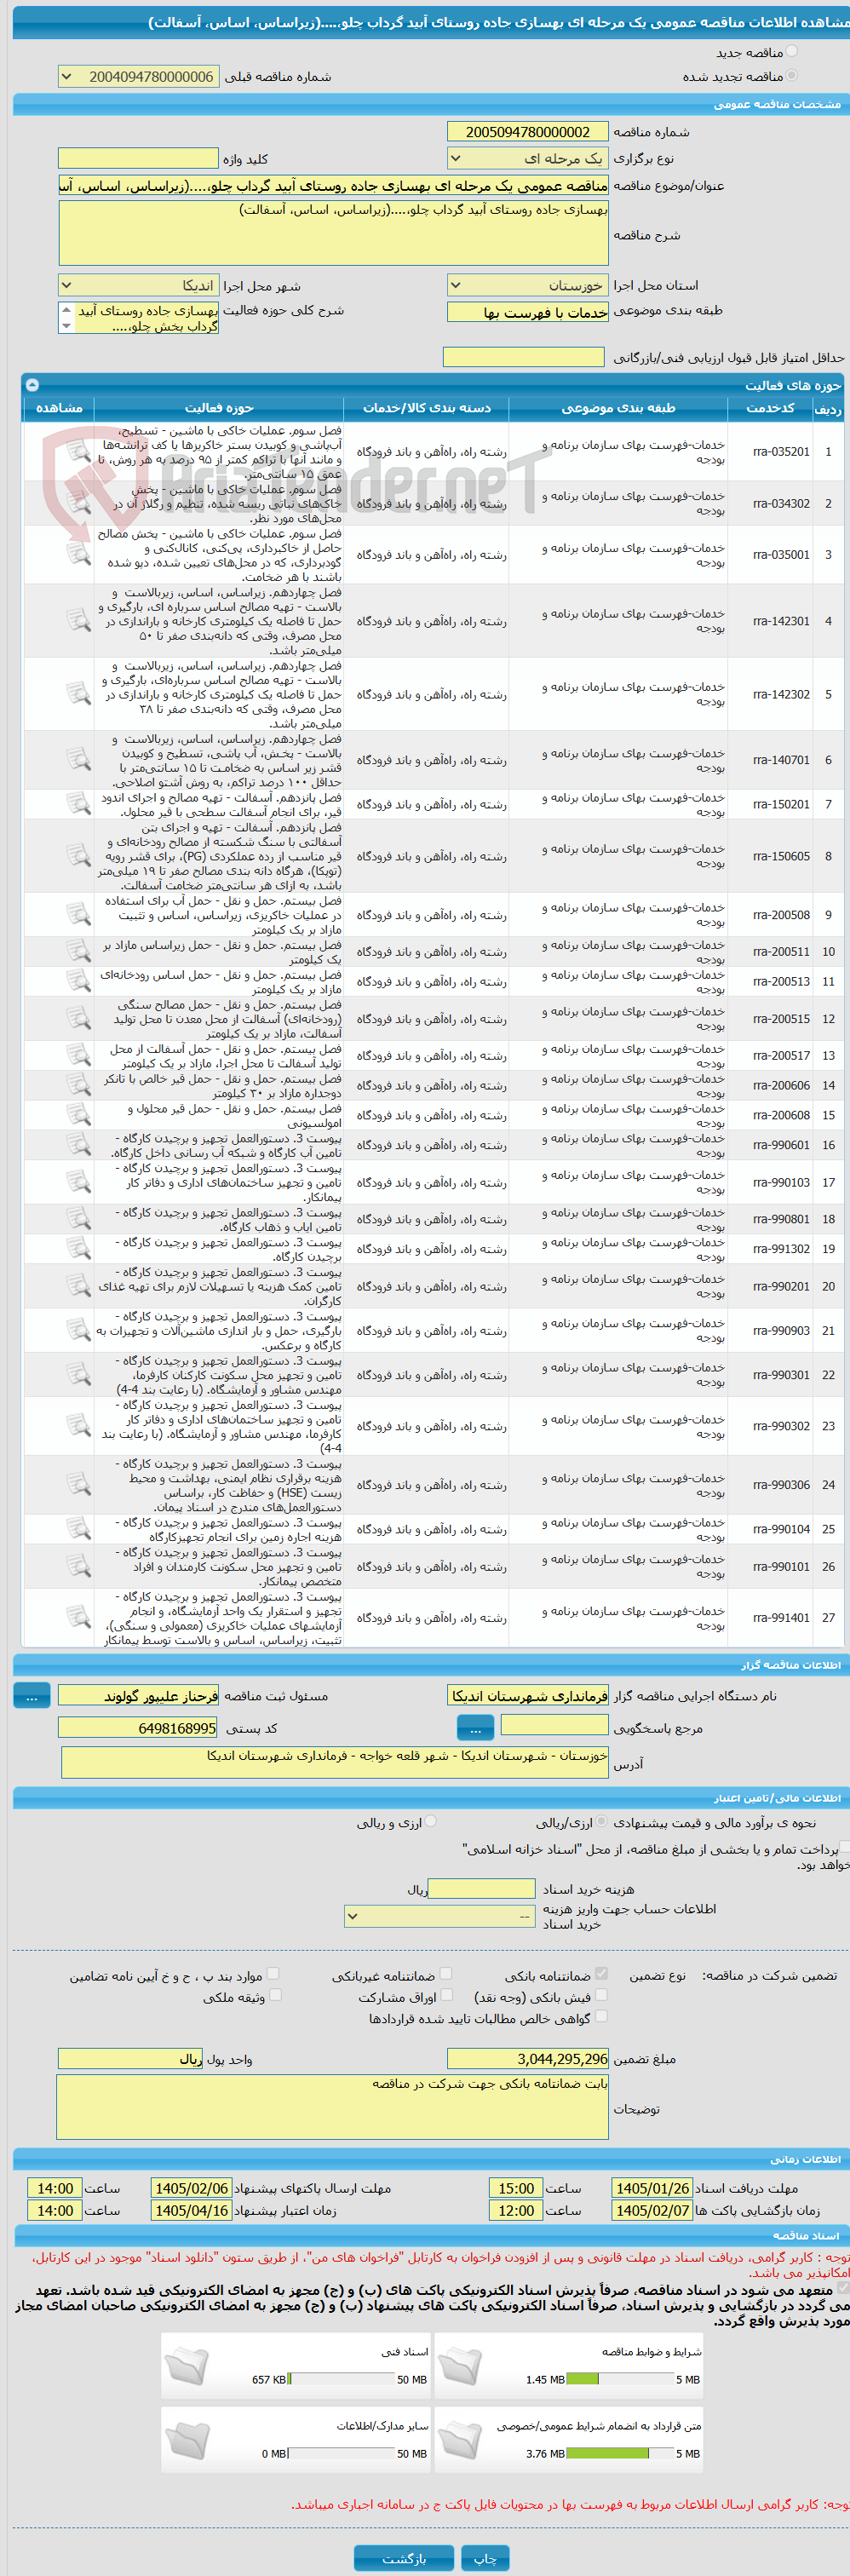The width and height of the screenshot is (850, 2576).
Task: Sort by the دسته بندی کالا/خدمات column header
Action: click(427, 408)
